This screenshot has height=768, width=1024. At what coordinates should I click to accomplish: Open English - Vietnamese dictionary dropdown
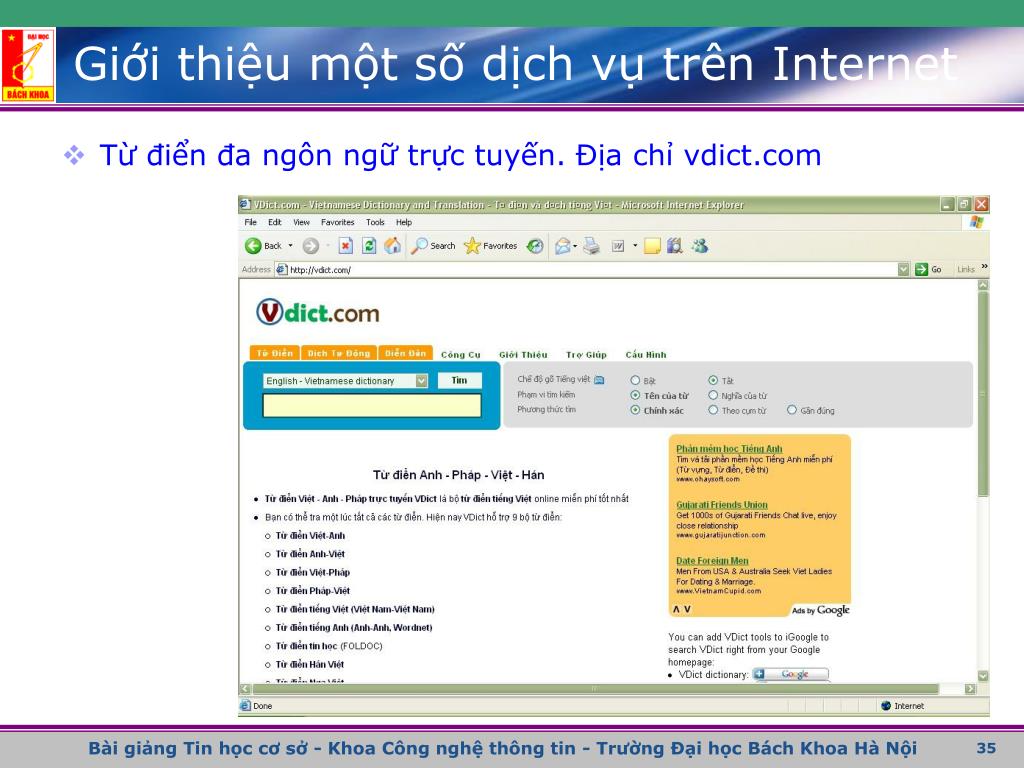click(345, 381)
